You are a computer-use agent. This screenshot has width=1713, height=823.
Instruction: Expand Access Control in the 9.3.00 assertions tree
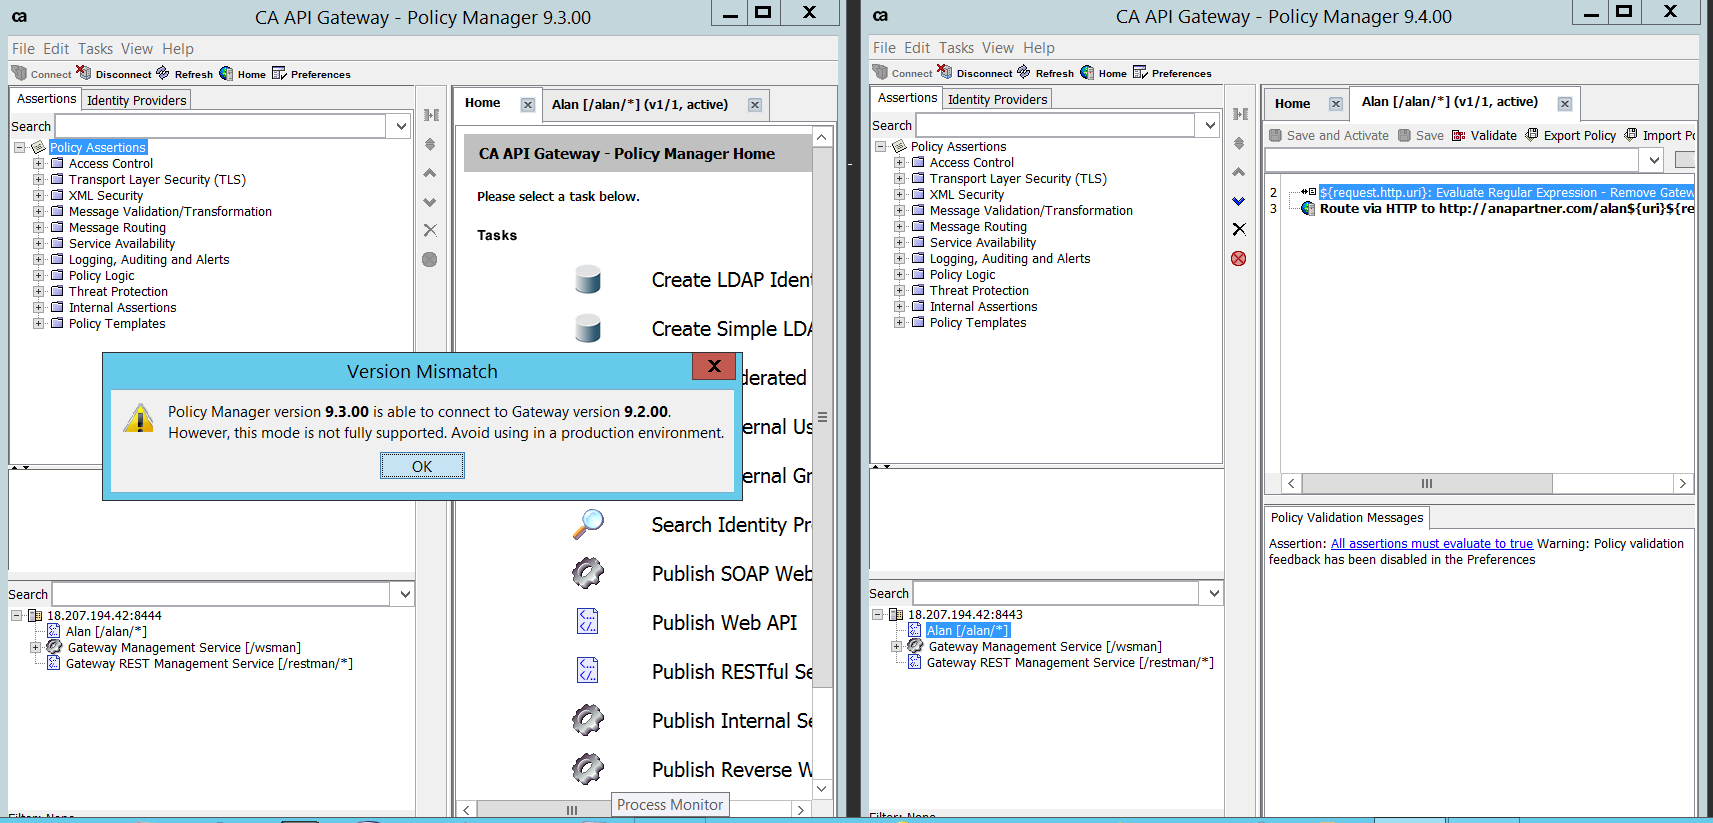pyautogui.click(x=38, y=164)
